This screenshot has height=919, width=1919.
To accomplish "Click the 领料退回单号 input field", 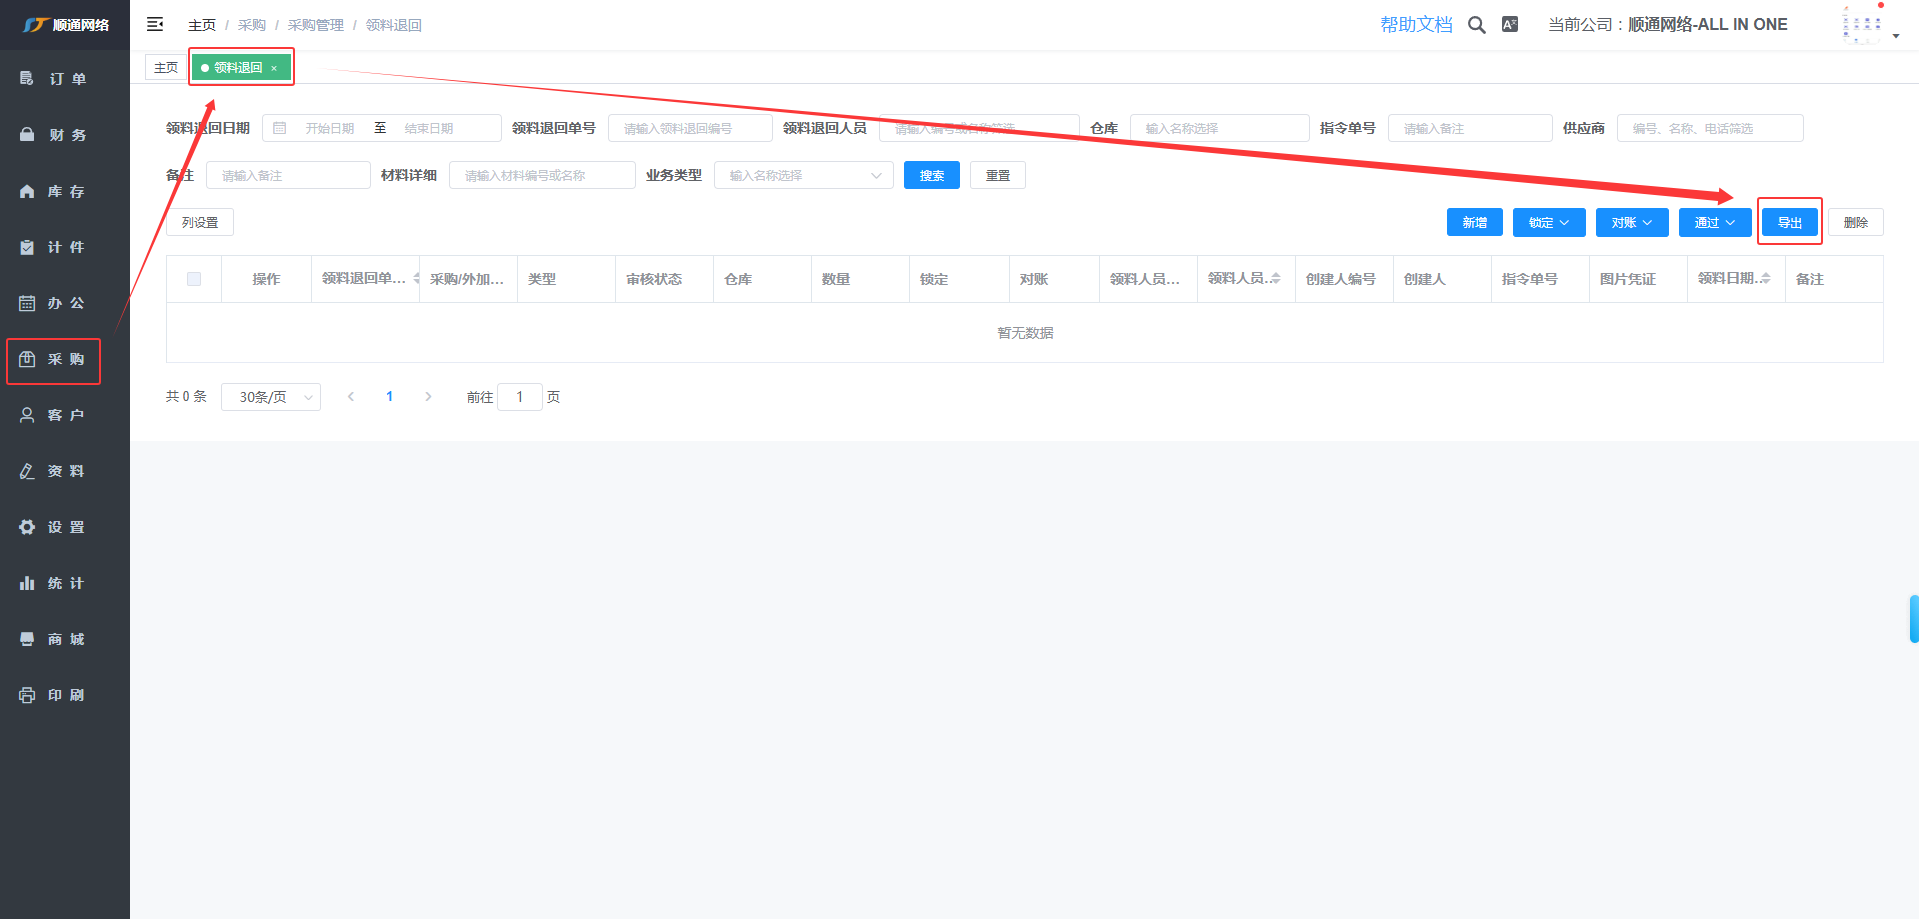I will [x=689, y=128].
